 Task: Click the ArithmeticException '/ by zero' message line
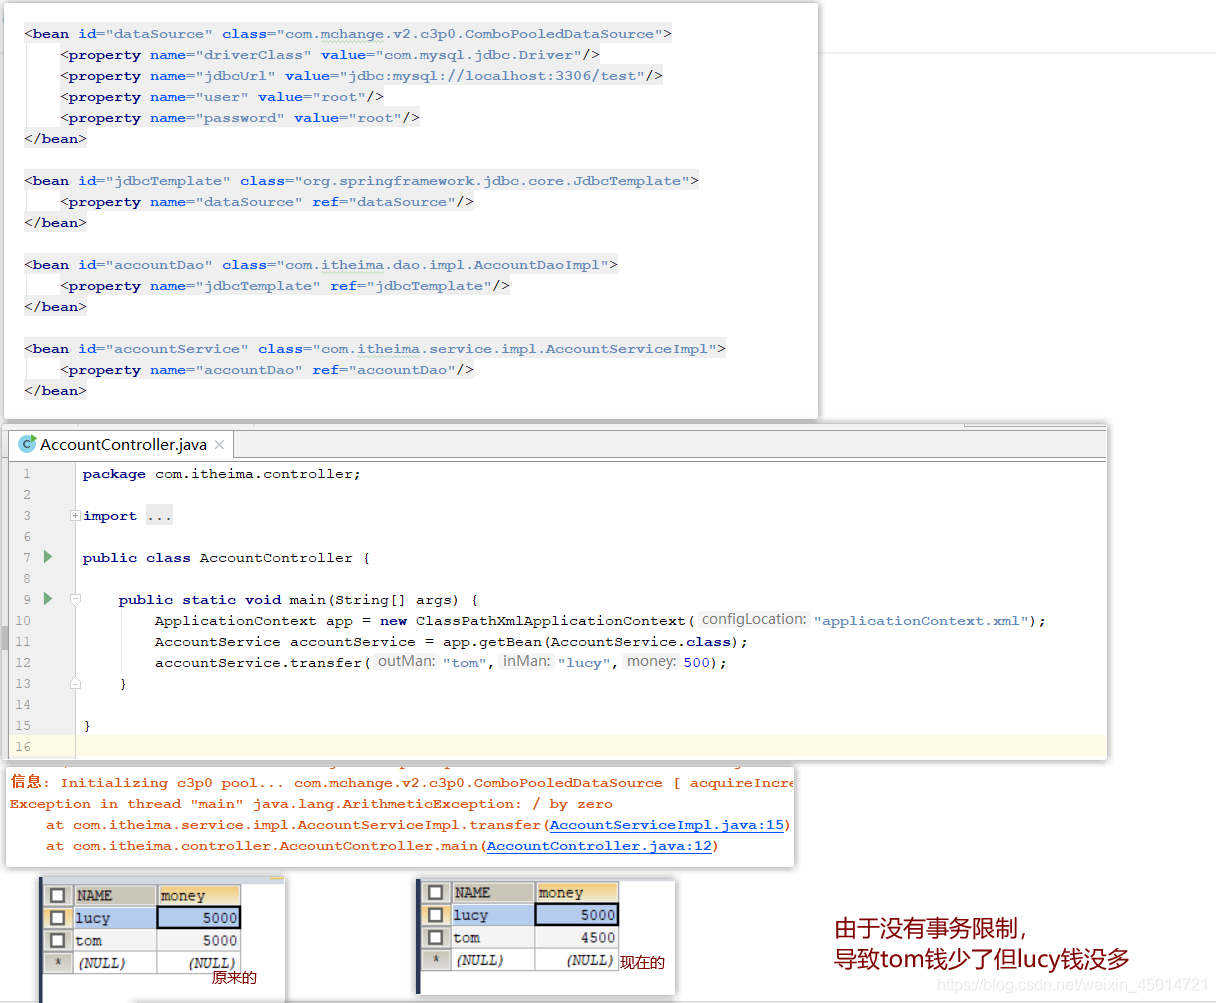(311, 804)
